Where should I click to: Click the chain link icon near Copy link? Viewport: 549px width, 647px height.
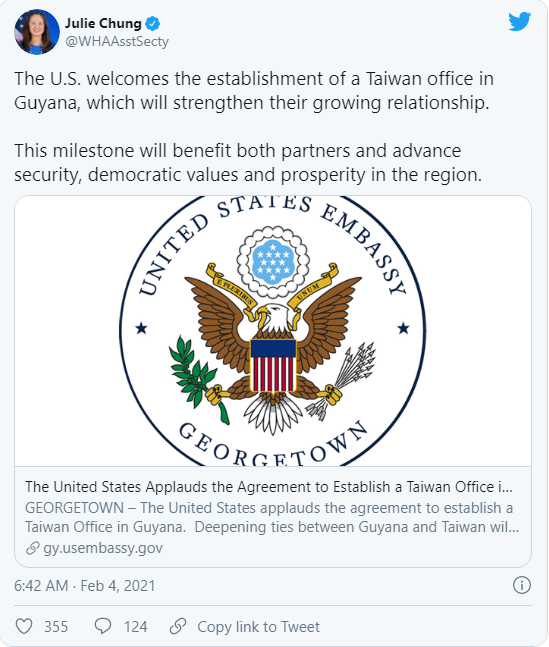click(x=178, y=626)
